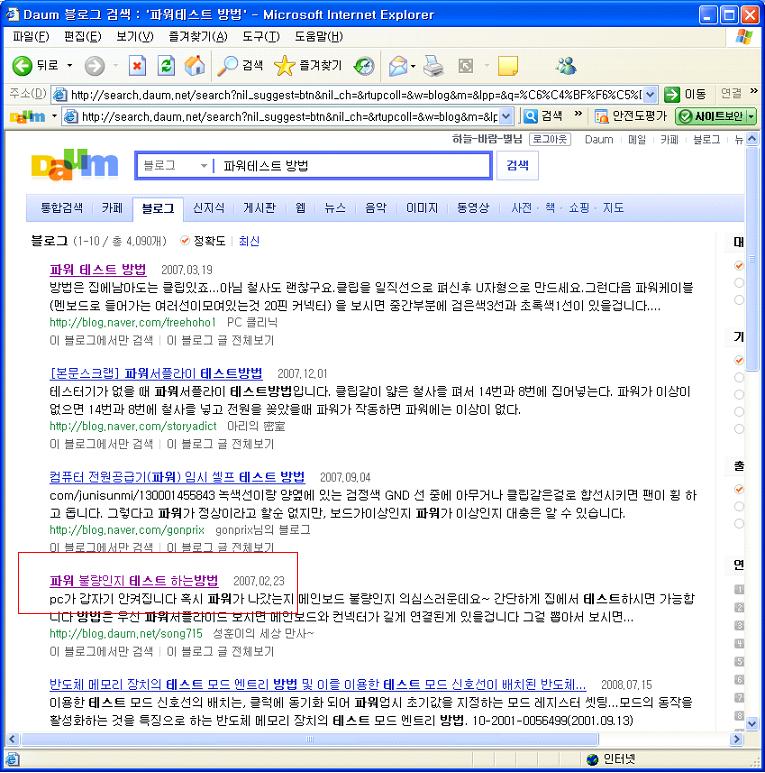Refresh the page with green arrows icon
This screenshot has width=765, height=773.
166,66
